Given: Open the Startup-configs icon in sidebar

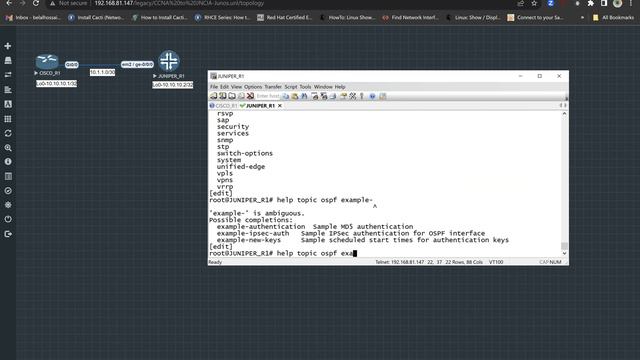Looking at the screenshot, I should tap(8, 89).
